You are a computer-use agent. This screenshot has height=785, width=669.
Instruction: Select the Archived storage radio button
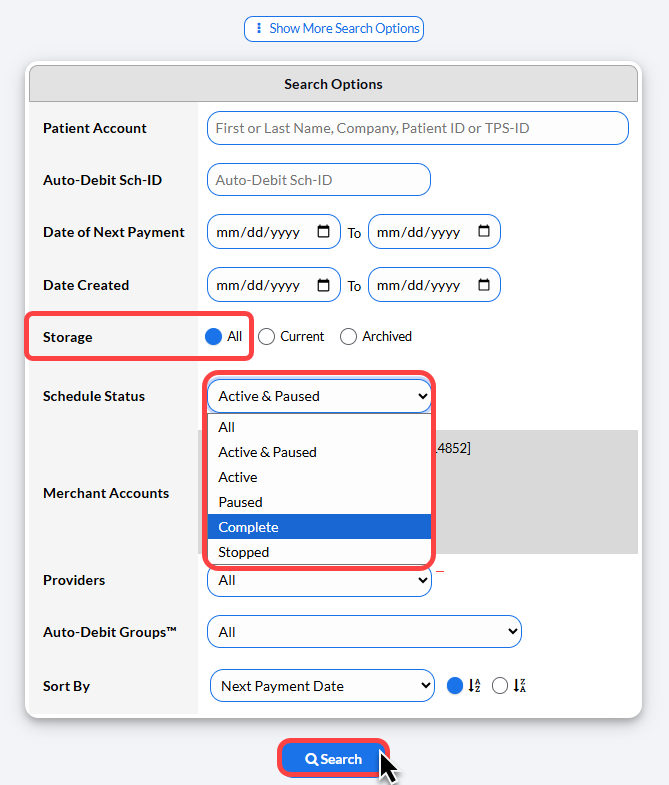point(348,336)
